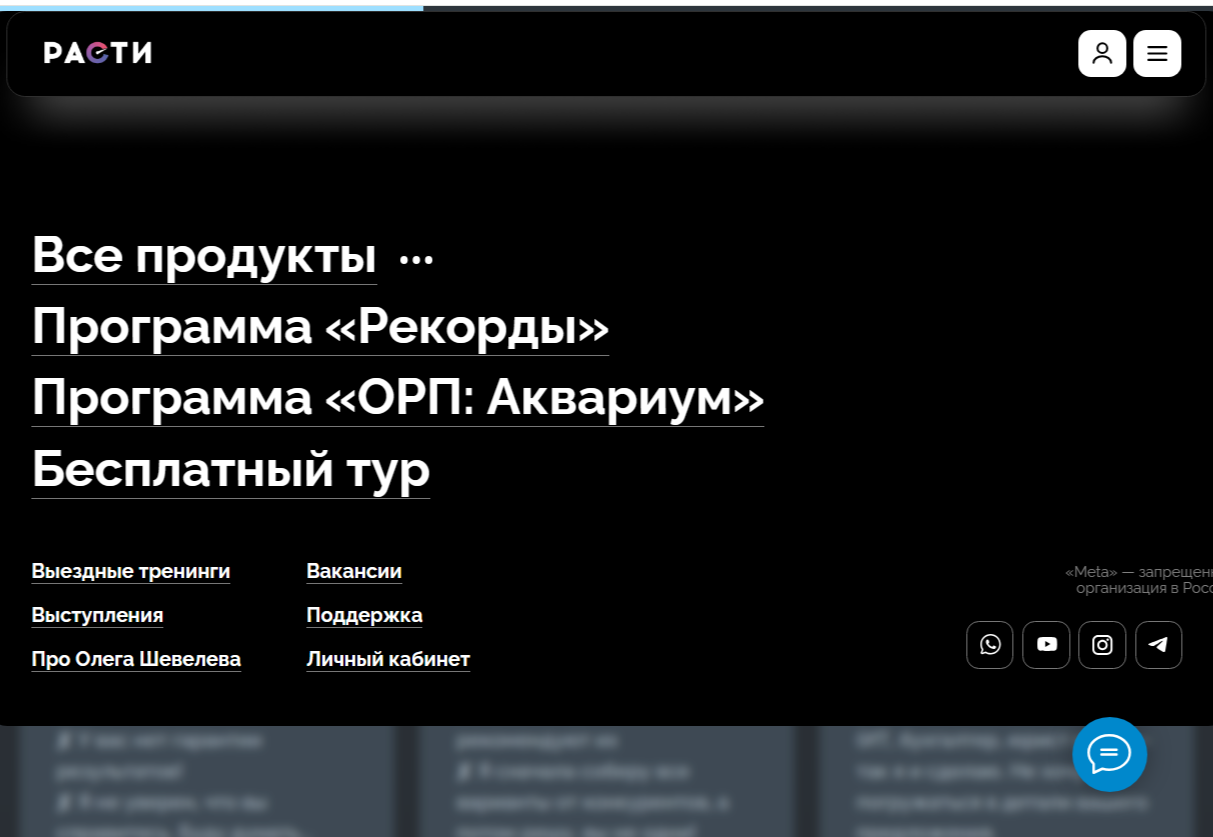Open Программа «Рекорды» menu item

(320, 326)
